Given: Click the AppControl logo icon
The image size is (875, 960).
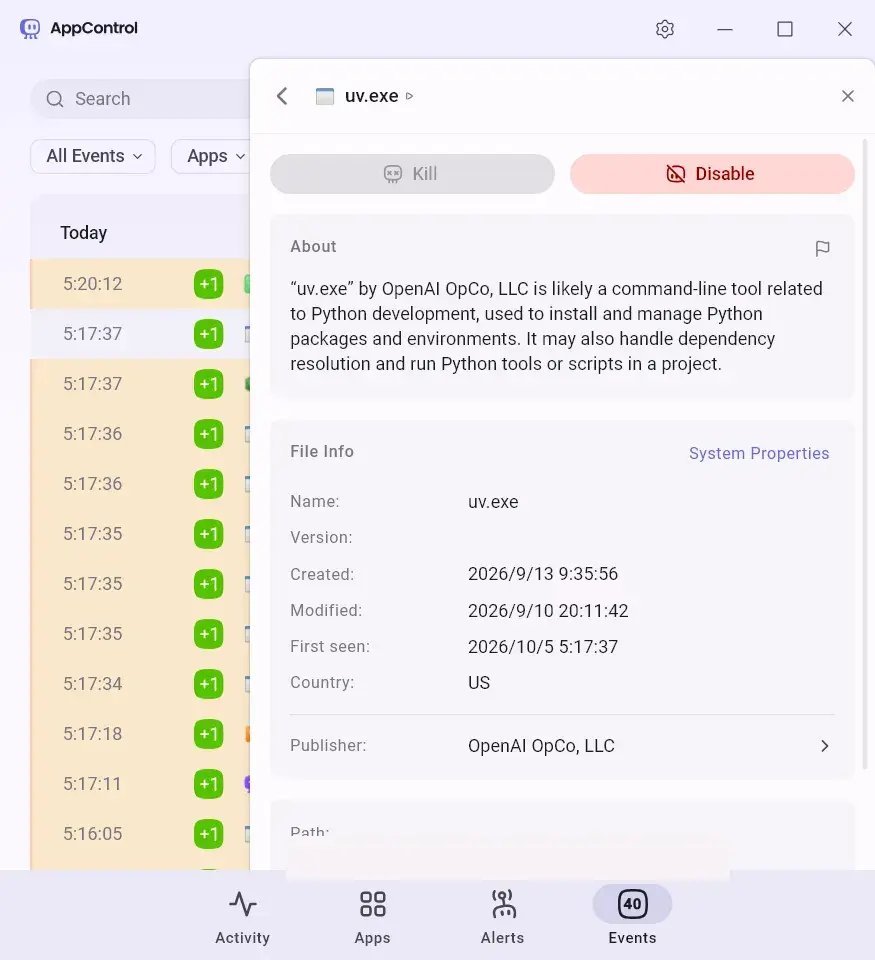Looking at the screenshot, I should 29,28.
